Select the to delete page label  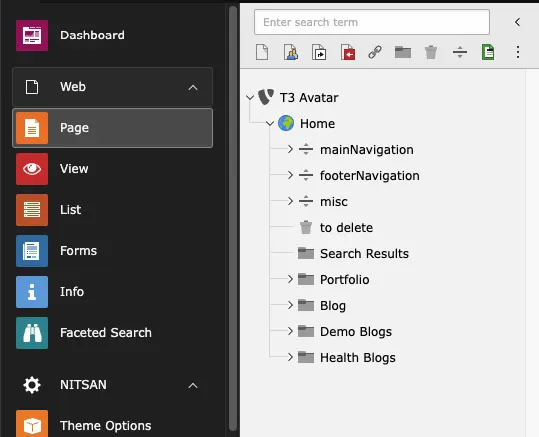click(x=346, y=228)
